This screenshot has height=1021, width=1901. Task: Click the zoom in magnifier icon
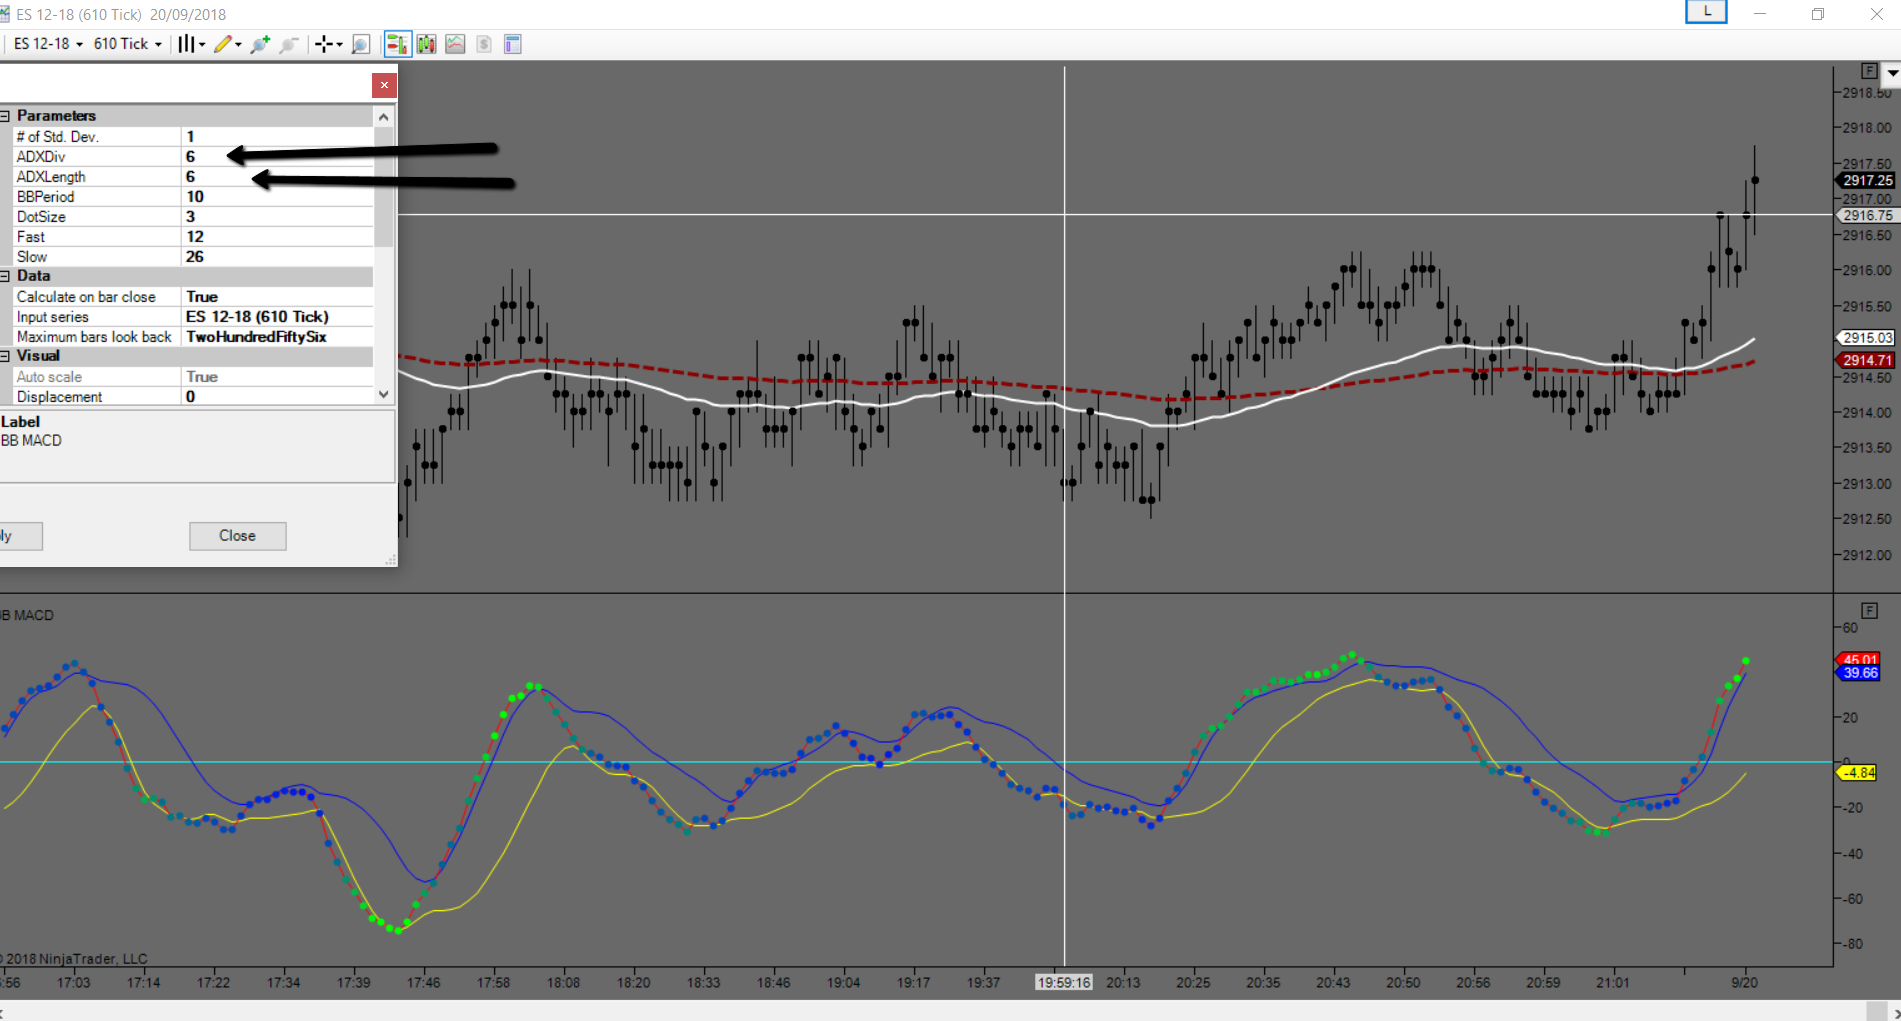point(260,44)
